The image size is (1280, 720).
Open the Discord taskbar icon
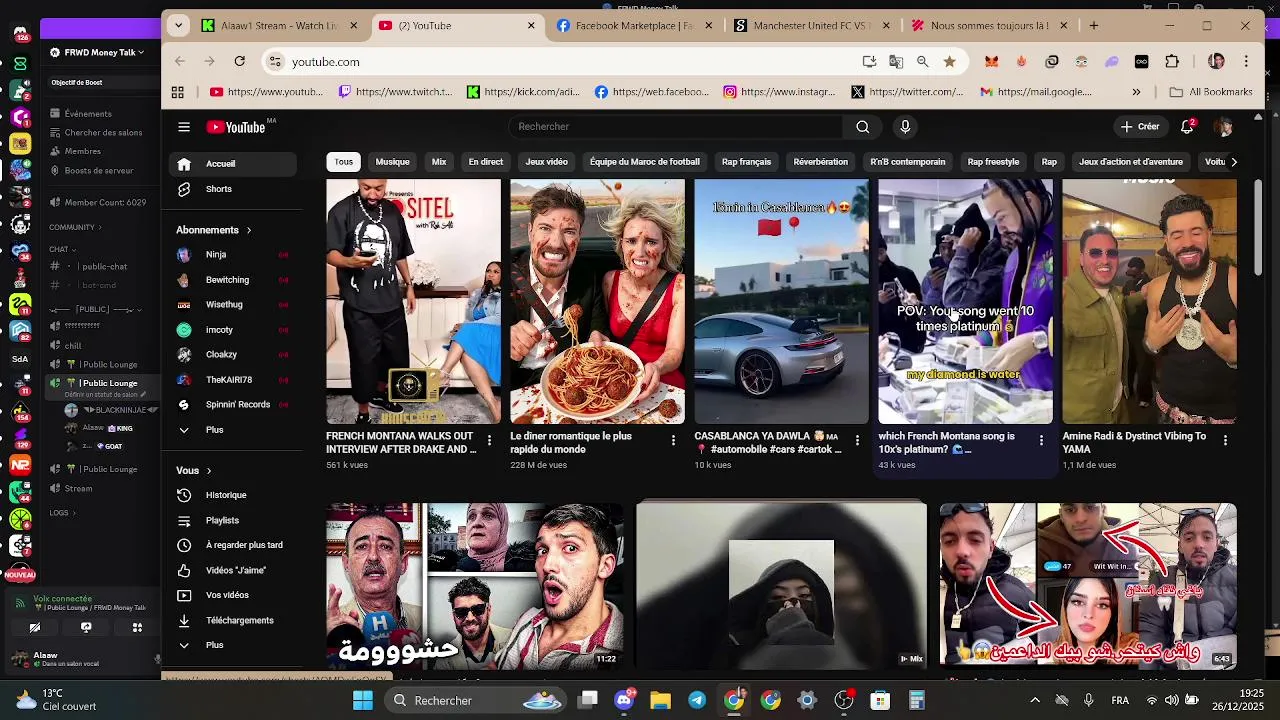(625, 700)
